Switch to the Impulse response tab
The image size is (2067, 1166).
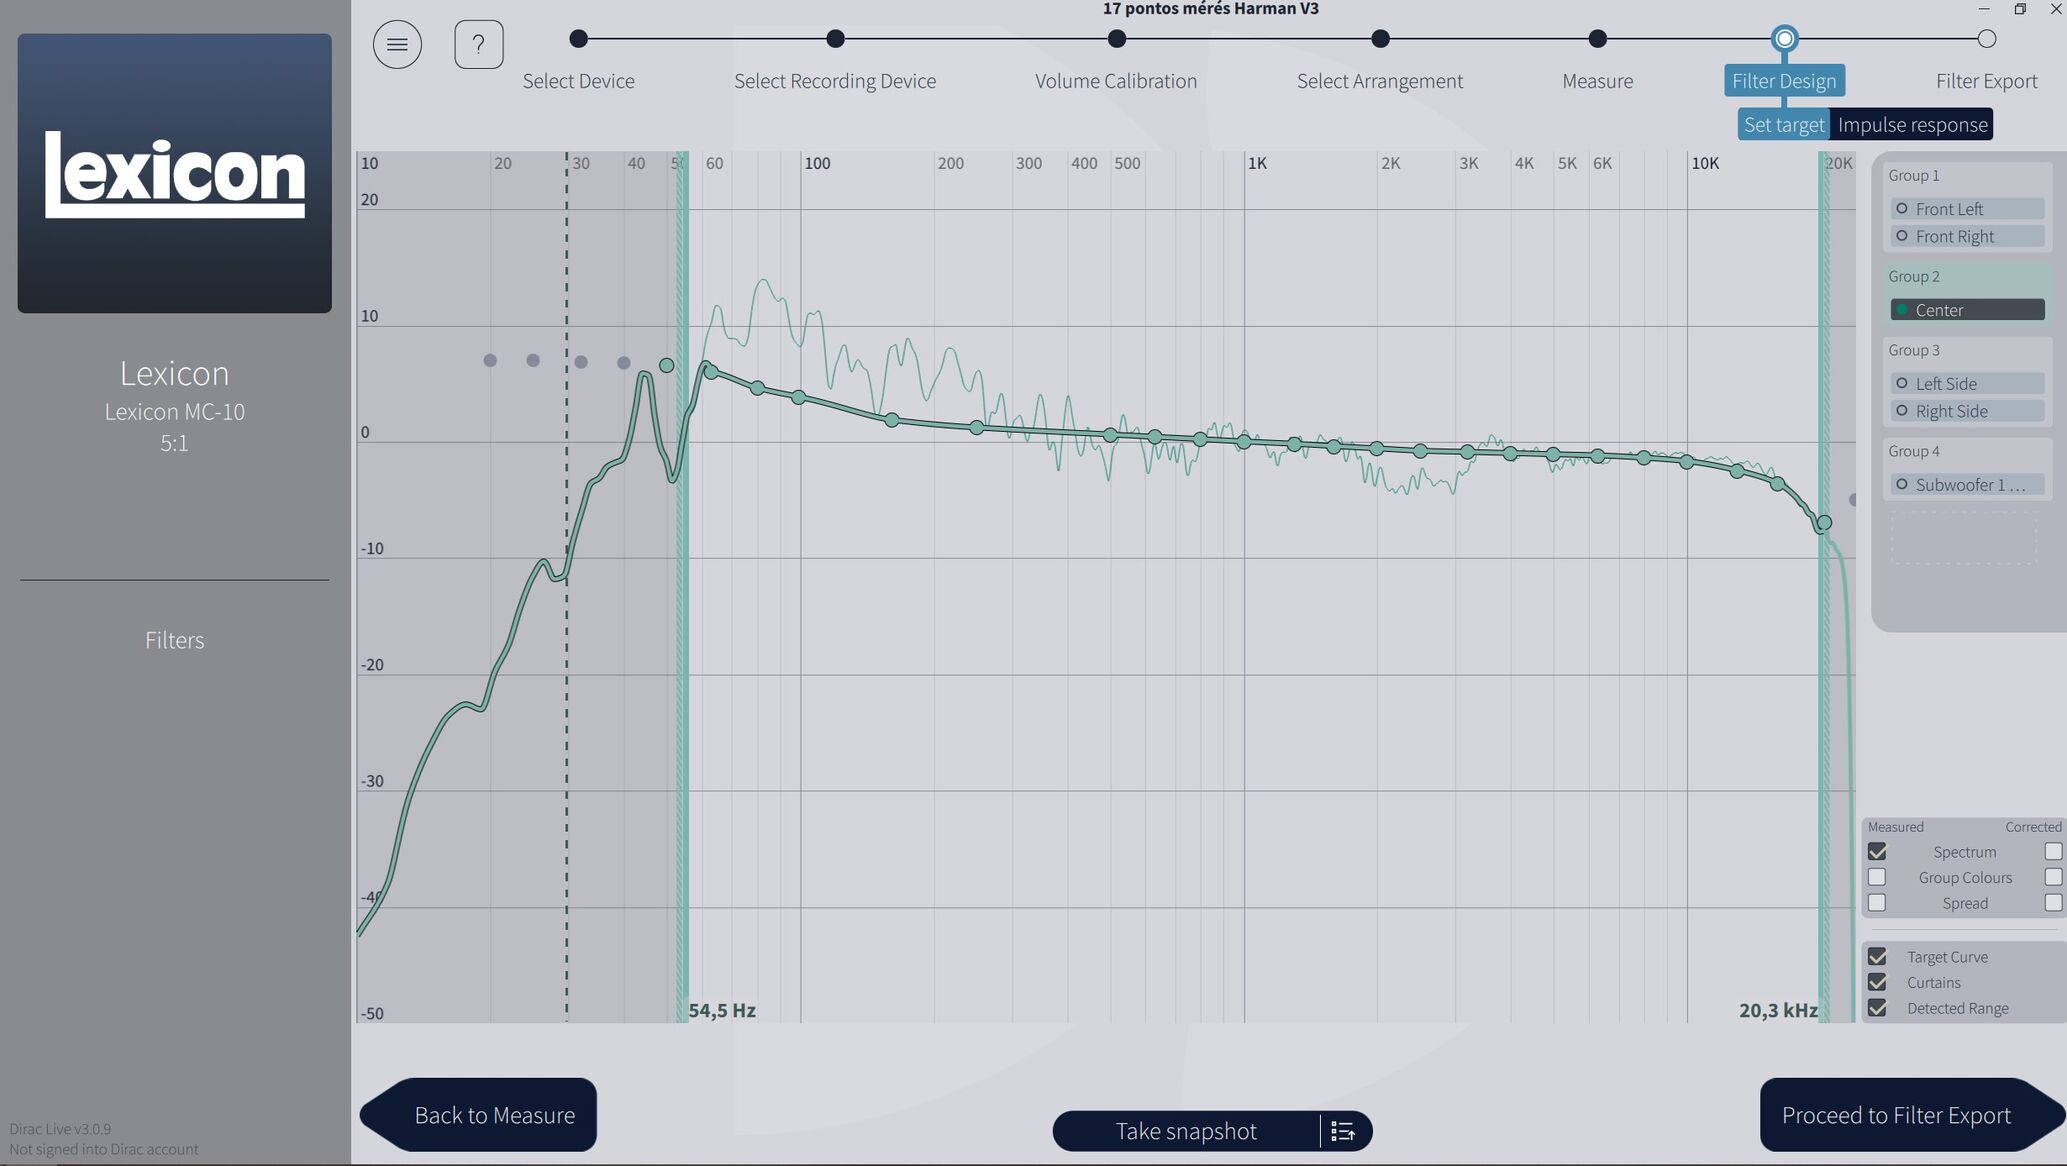point(1911,125)
